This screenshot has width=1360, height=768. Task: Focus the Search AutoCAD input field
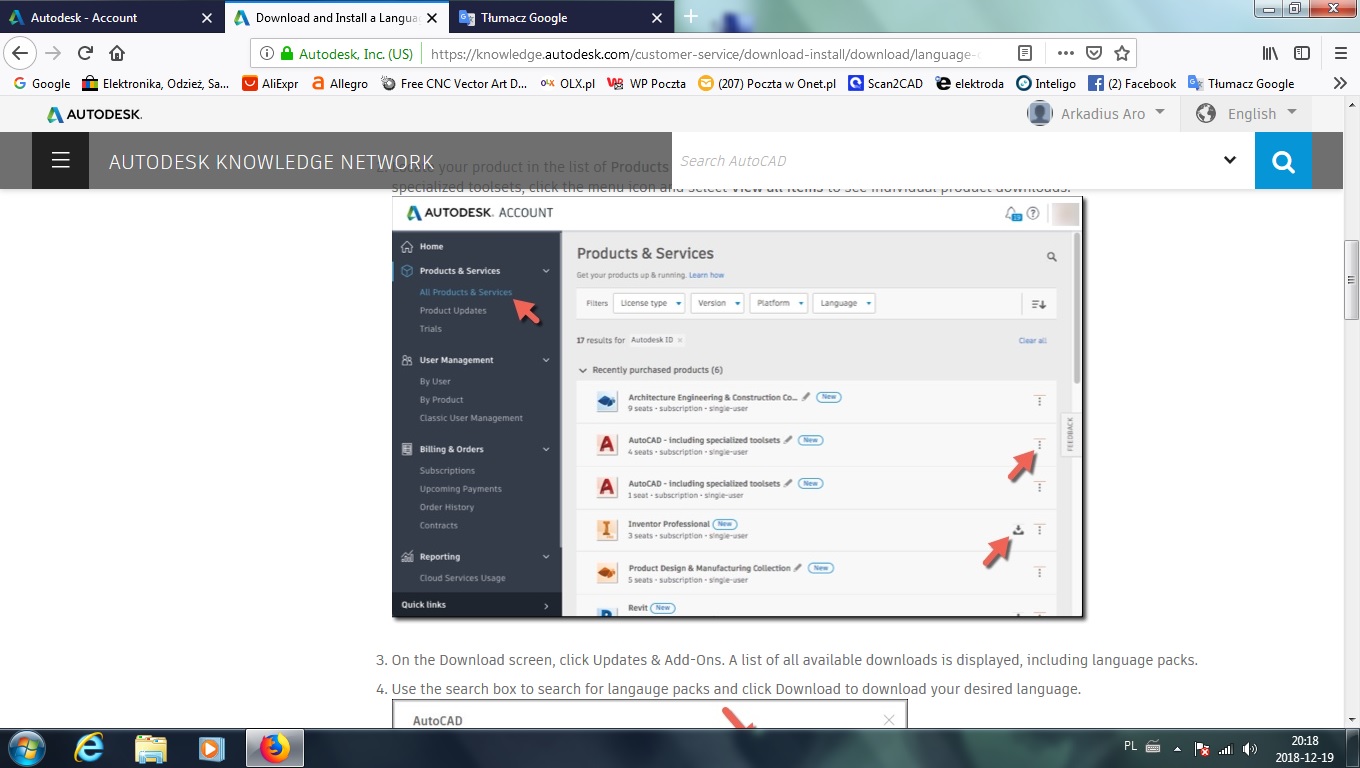tap(940, 160)
